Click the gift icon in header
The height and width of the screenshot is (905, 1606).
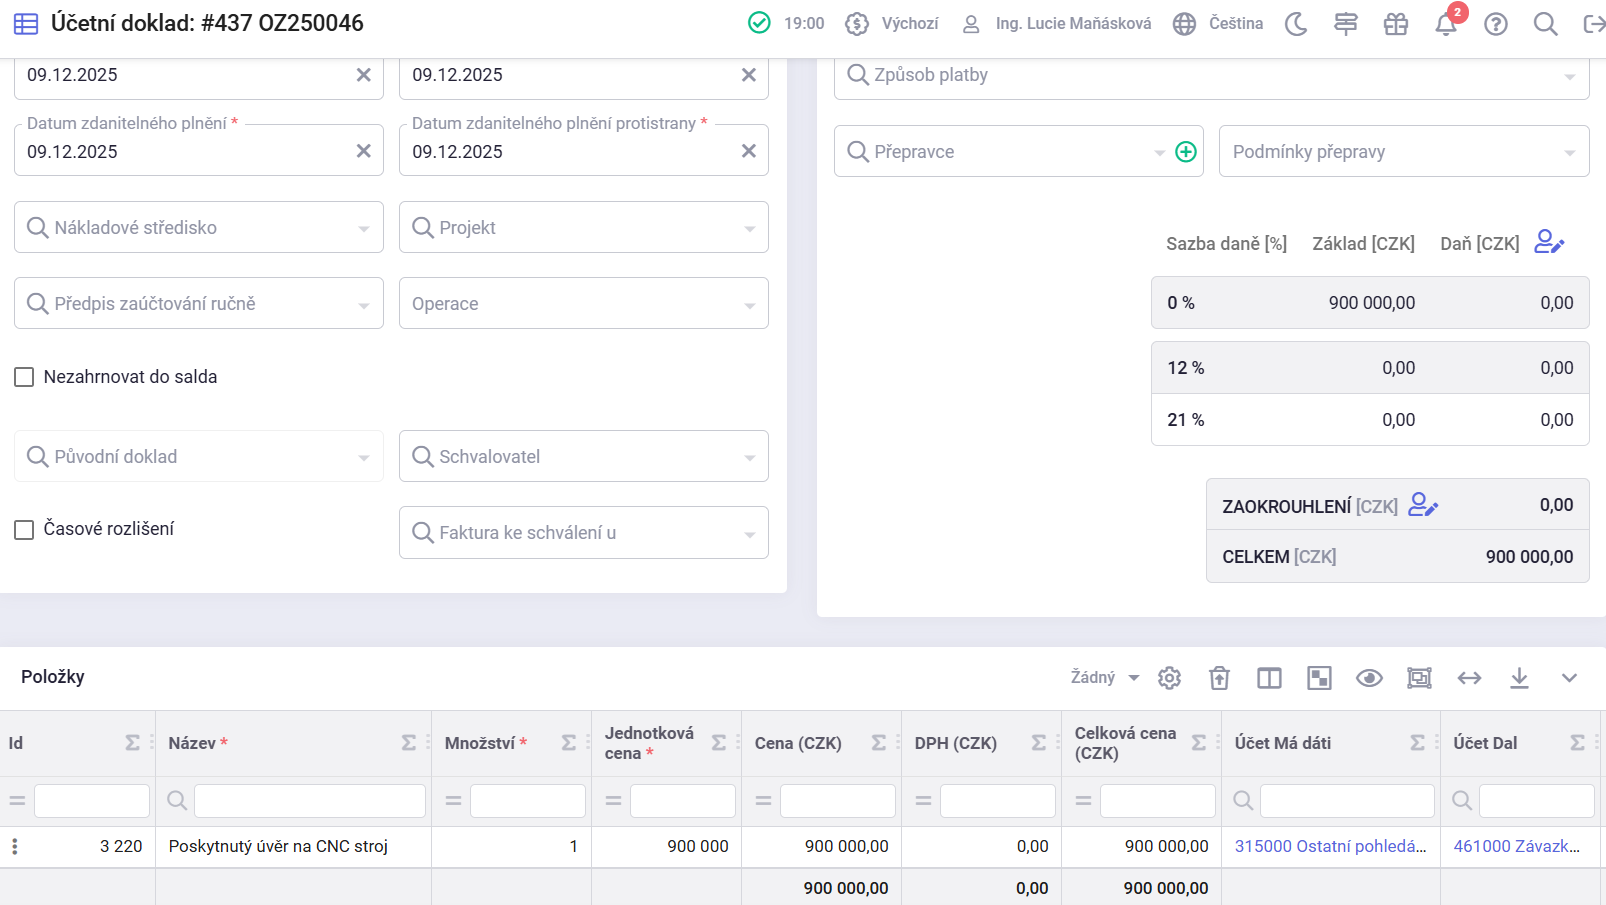pyautogui.click(x=1396, y=24)
